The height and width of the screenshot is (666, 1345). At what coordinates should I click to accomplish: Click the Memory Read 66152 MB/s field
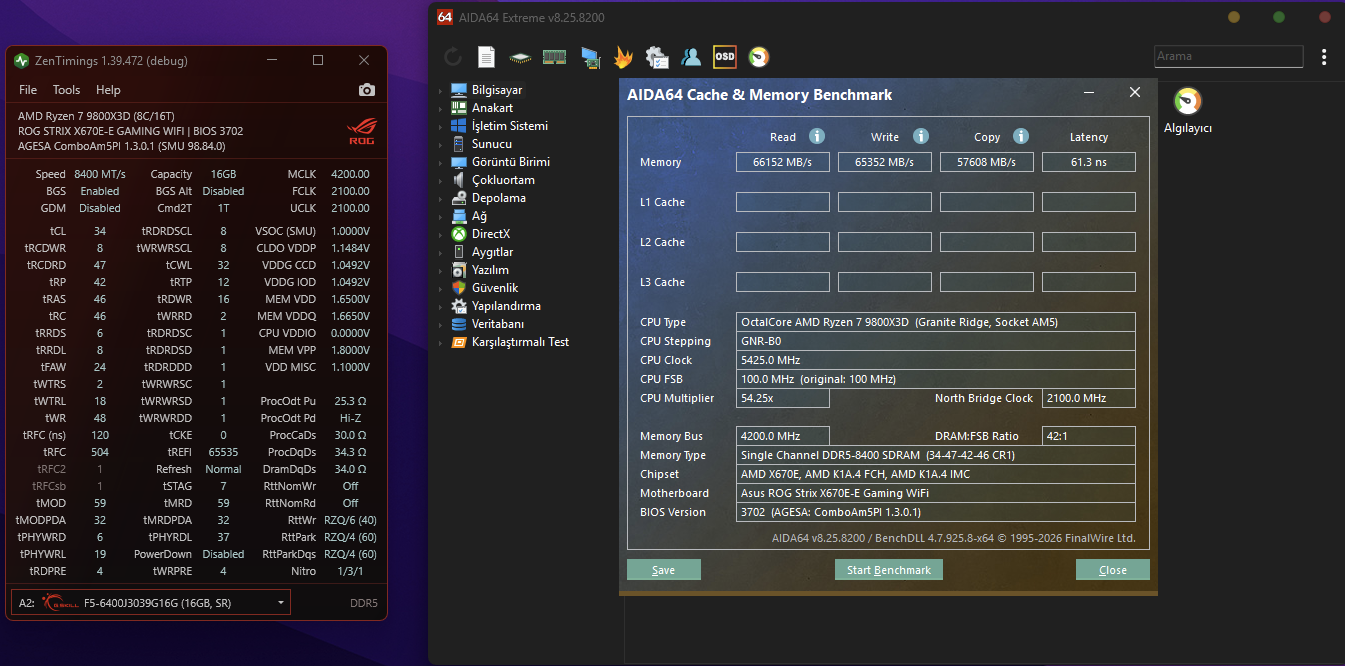(783, 162)
